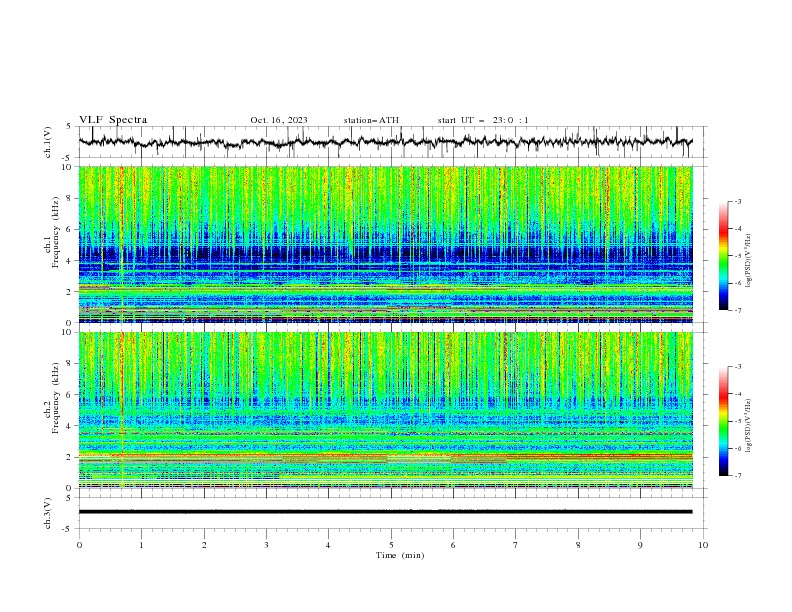The height and width of the screenshot is (612, 792).
Task: Click the "-5" tick on the upper color bar
Action: pos(738,256)
